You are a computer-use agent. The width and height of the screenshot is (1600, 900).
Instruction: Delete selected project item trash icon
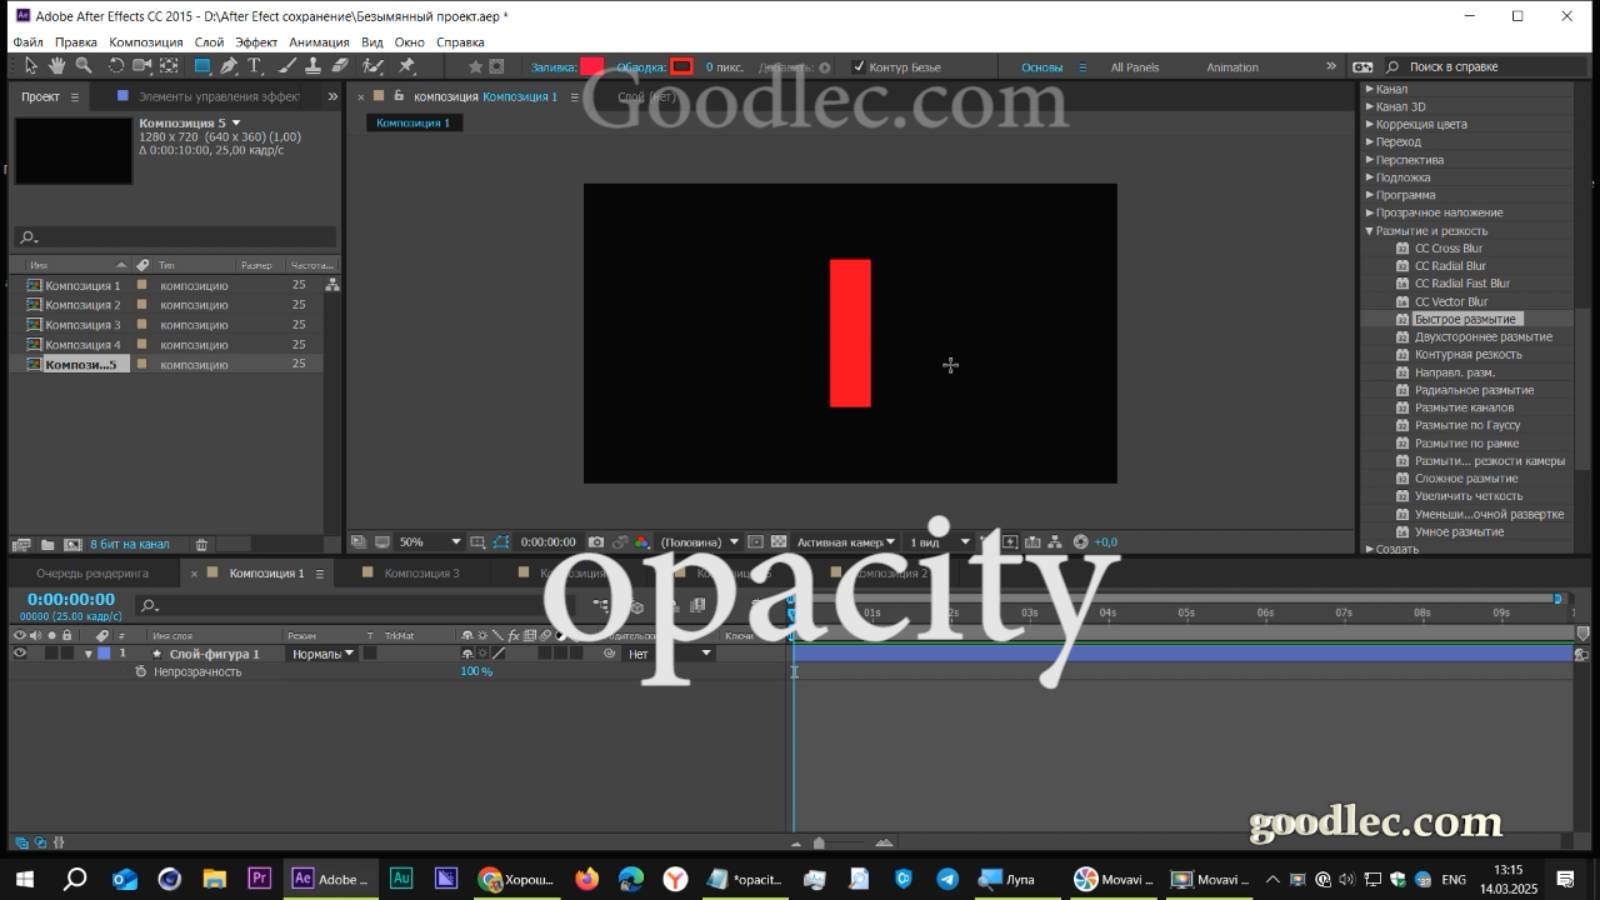tap(201, 545)
